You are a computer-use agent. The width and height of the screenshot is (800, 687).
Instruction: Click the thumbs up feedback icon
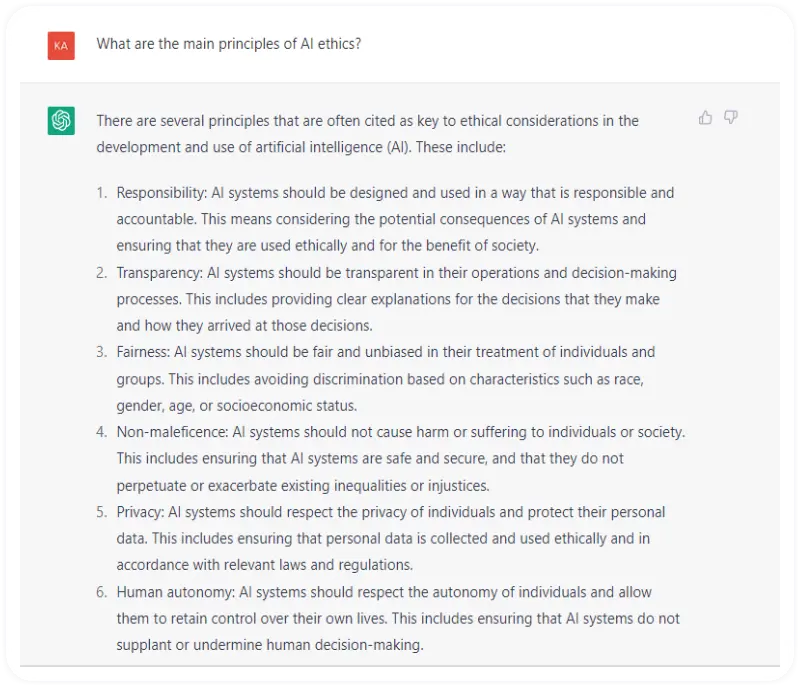coord(705,118)
